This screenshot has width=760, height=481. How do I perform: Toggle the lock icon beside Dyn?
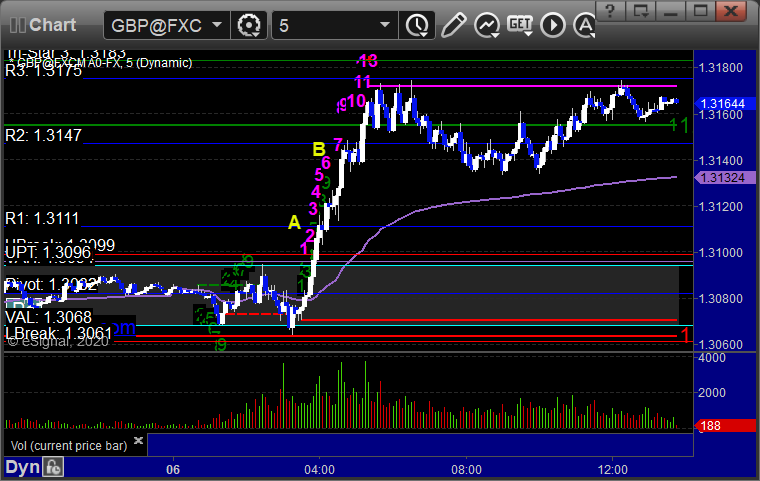[53, 468]
